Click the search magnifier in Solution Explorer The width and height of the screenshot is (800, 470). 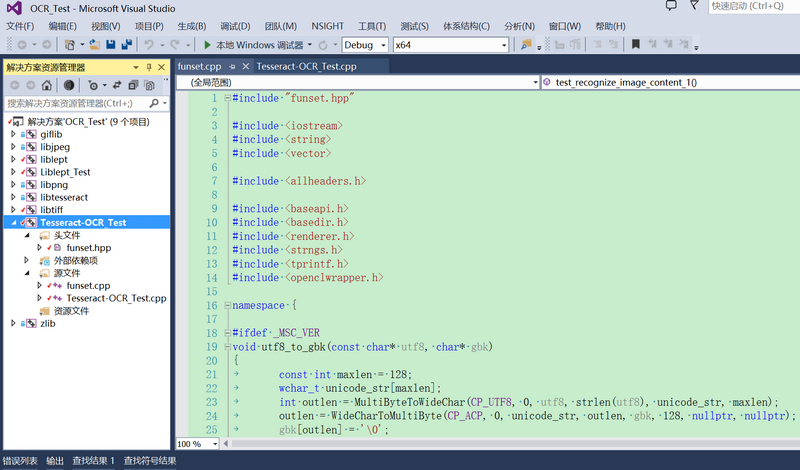point(154,103)
